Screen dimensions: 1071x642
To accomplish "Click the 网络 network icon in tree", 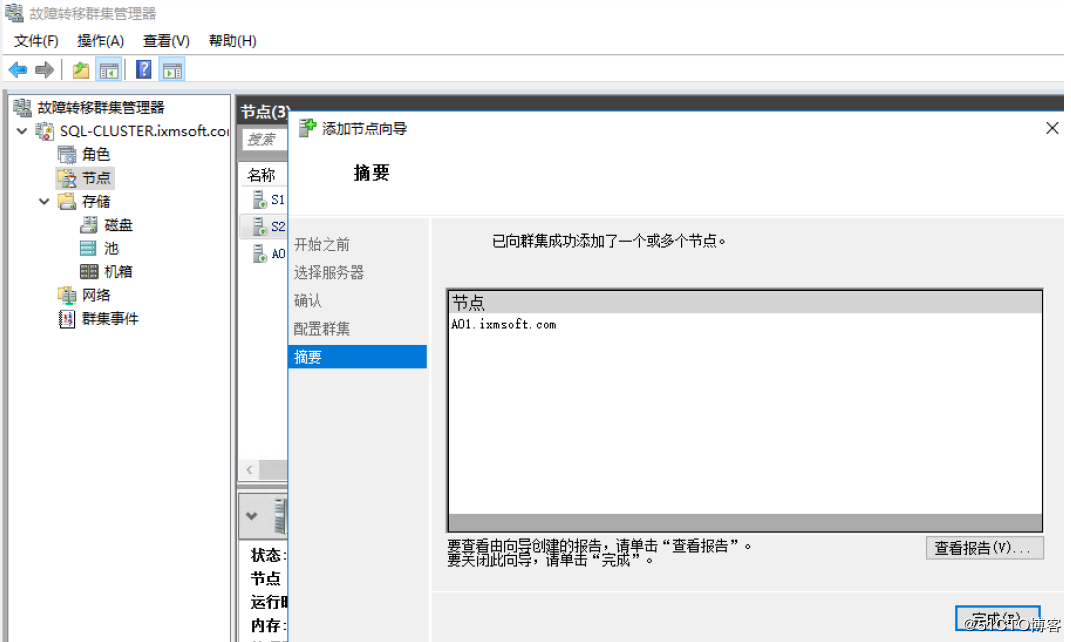I will [x=67, y=295].
